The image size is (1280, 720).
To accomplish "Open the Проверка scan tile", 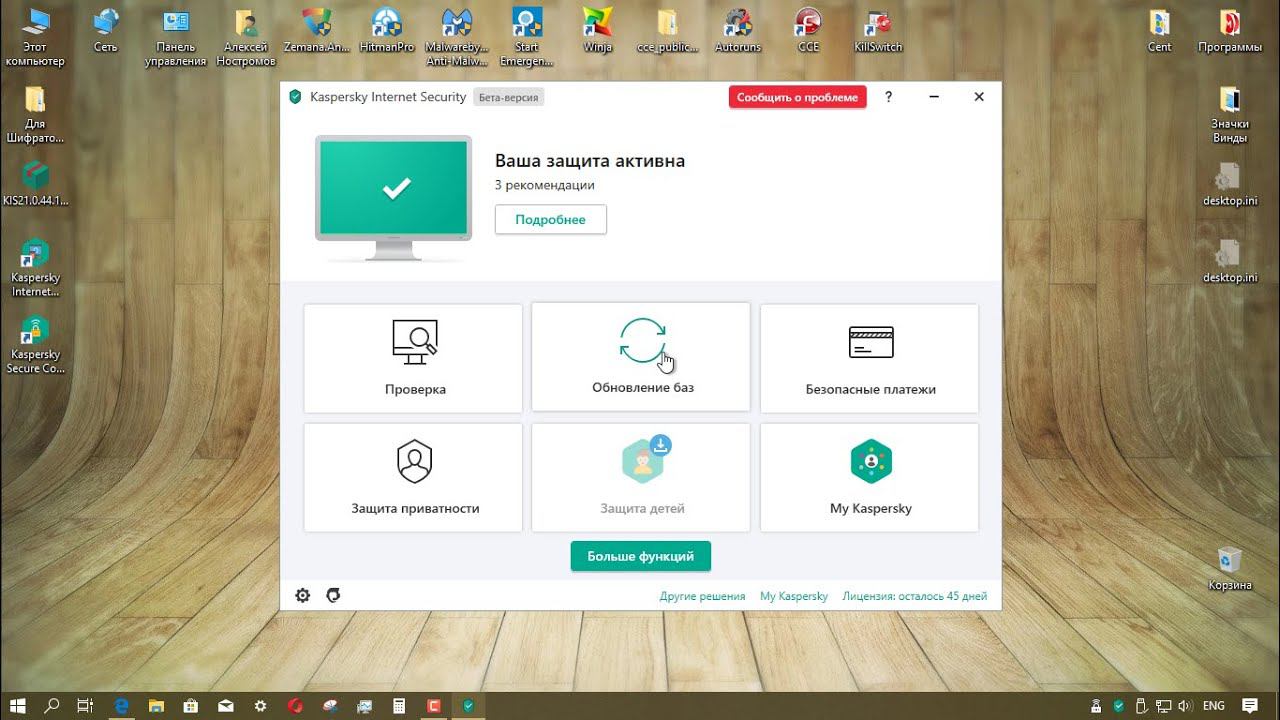I will click(x=413, y=358).
